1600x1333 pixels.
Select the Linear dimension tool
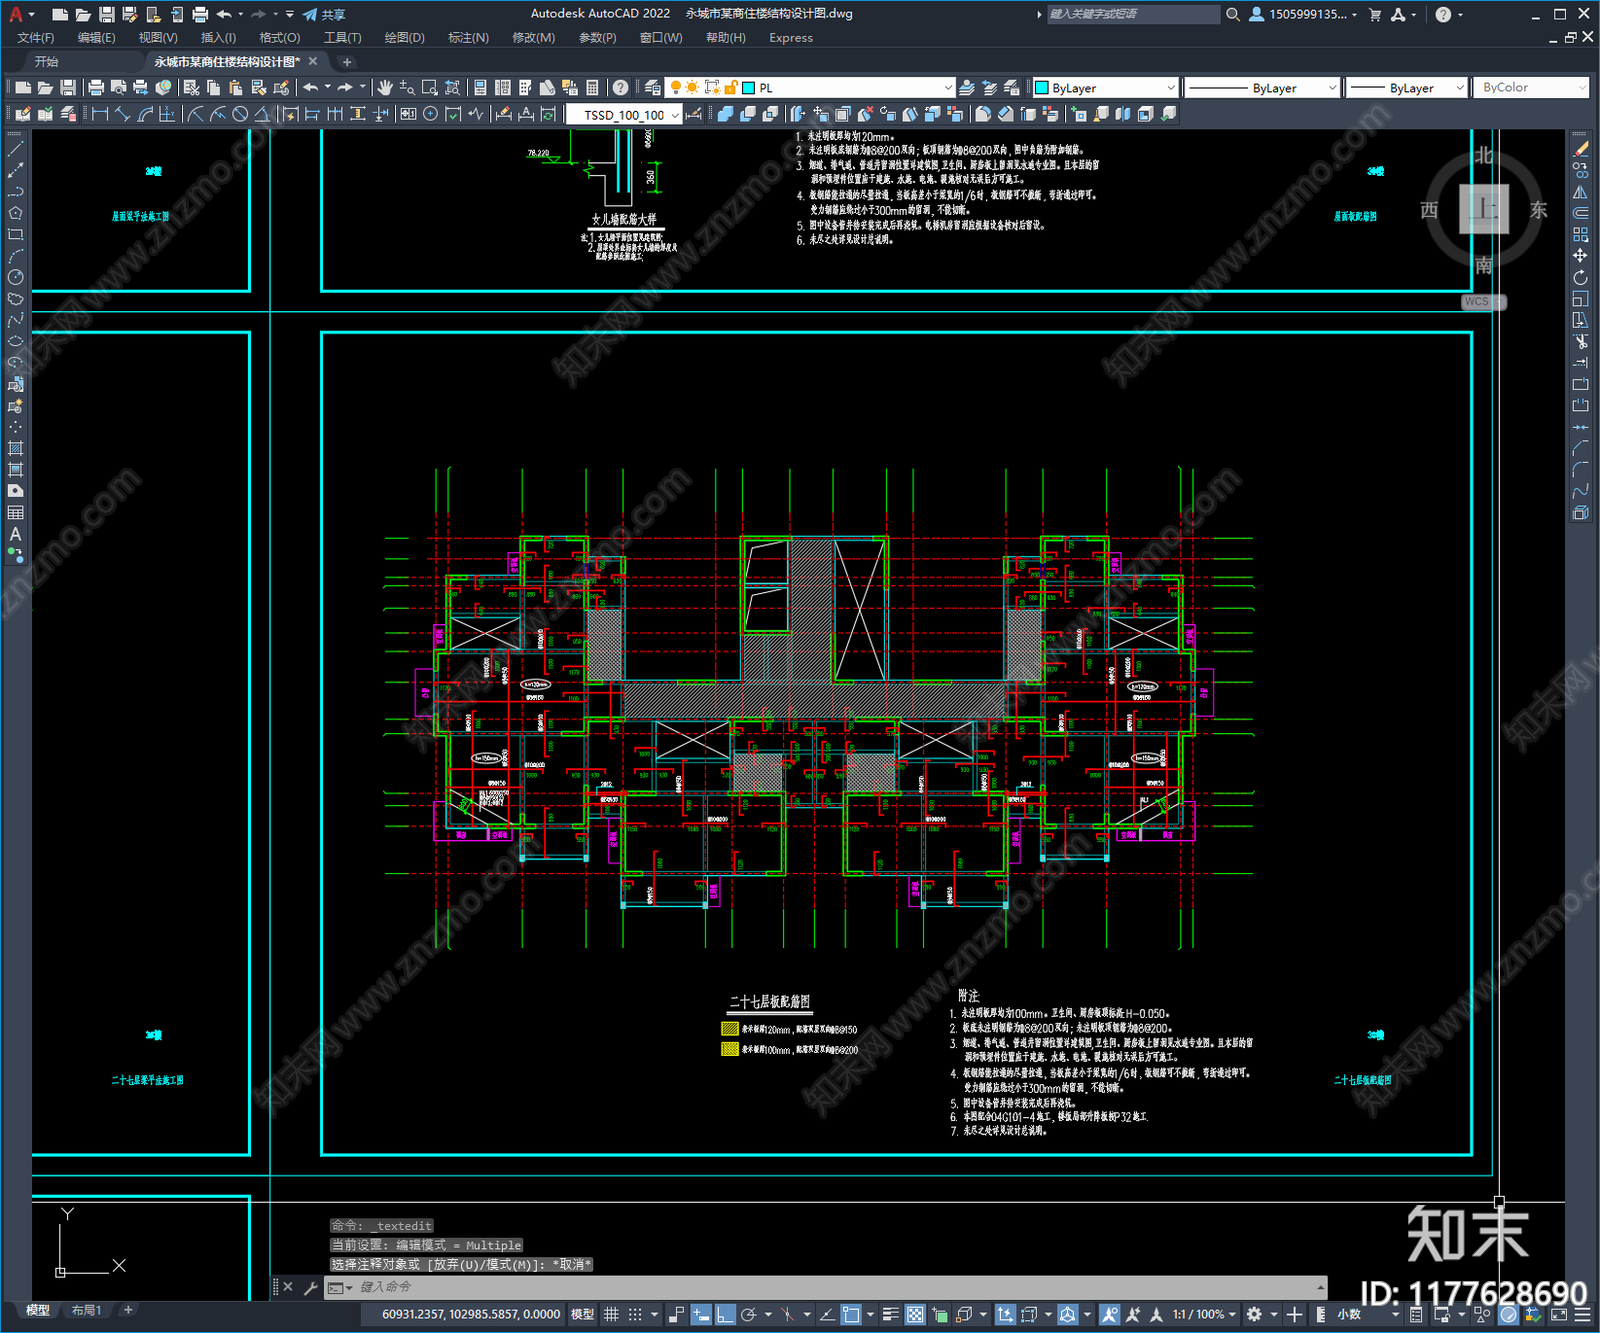(x=100, y=114)
